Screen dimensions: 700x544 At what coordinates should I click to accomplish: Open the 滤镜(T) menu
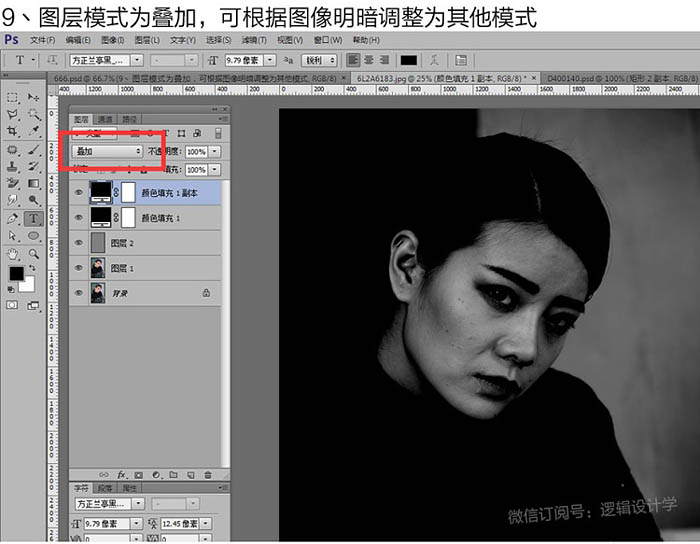pos(254,40)
